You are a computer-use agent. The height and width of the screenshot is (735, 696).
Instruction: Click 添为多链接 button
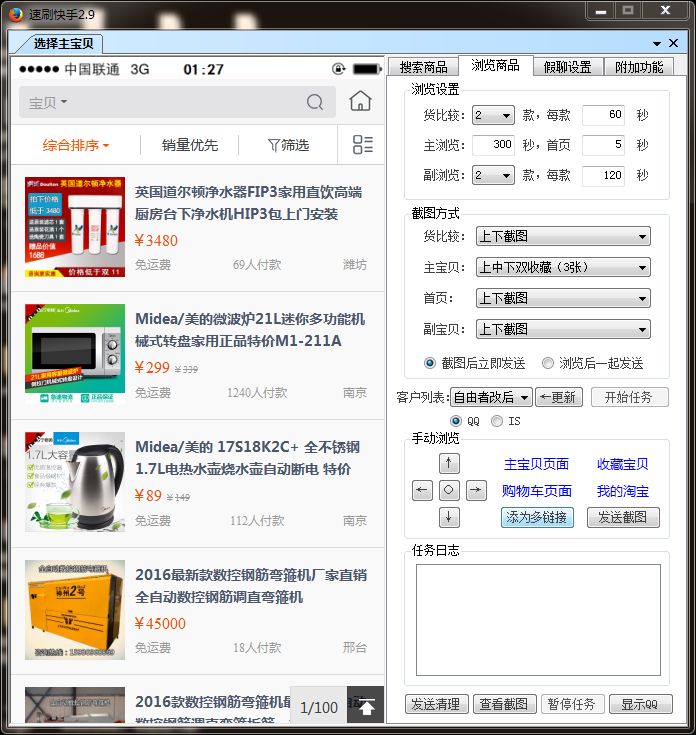tap(537, 518)
